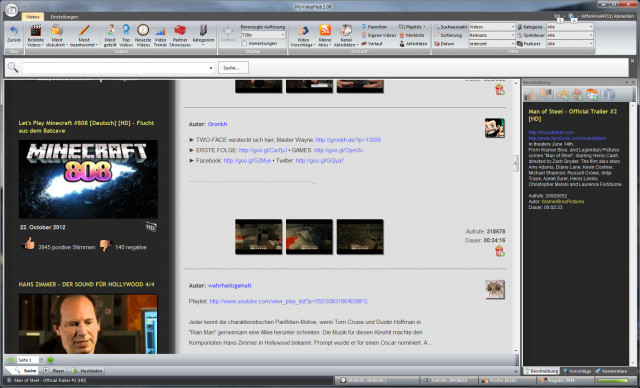Open the Sortierung Relevanz dropdown

[492, 35]
